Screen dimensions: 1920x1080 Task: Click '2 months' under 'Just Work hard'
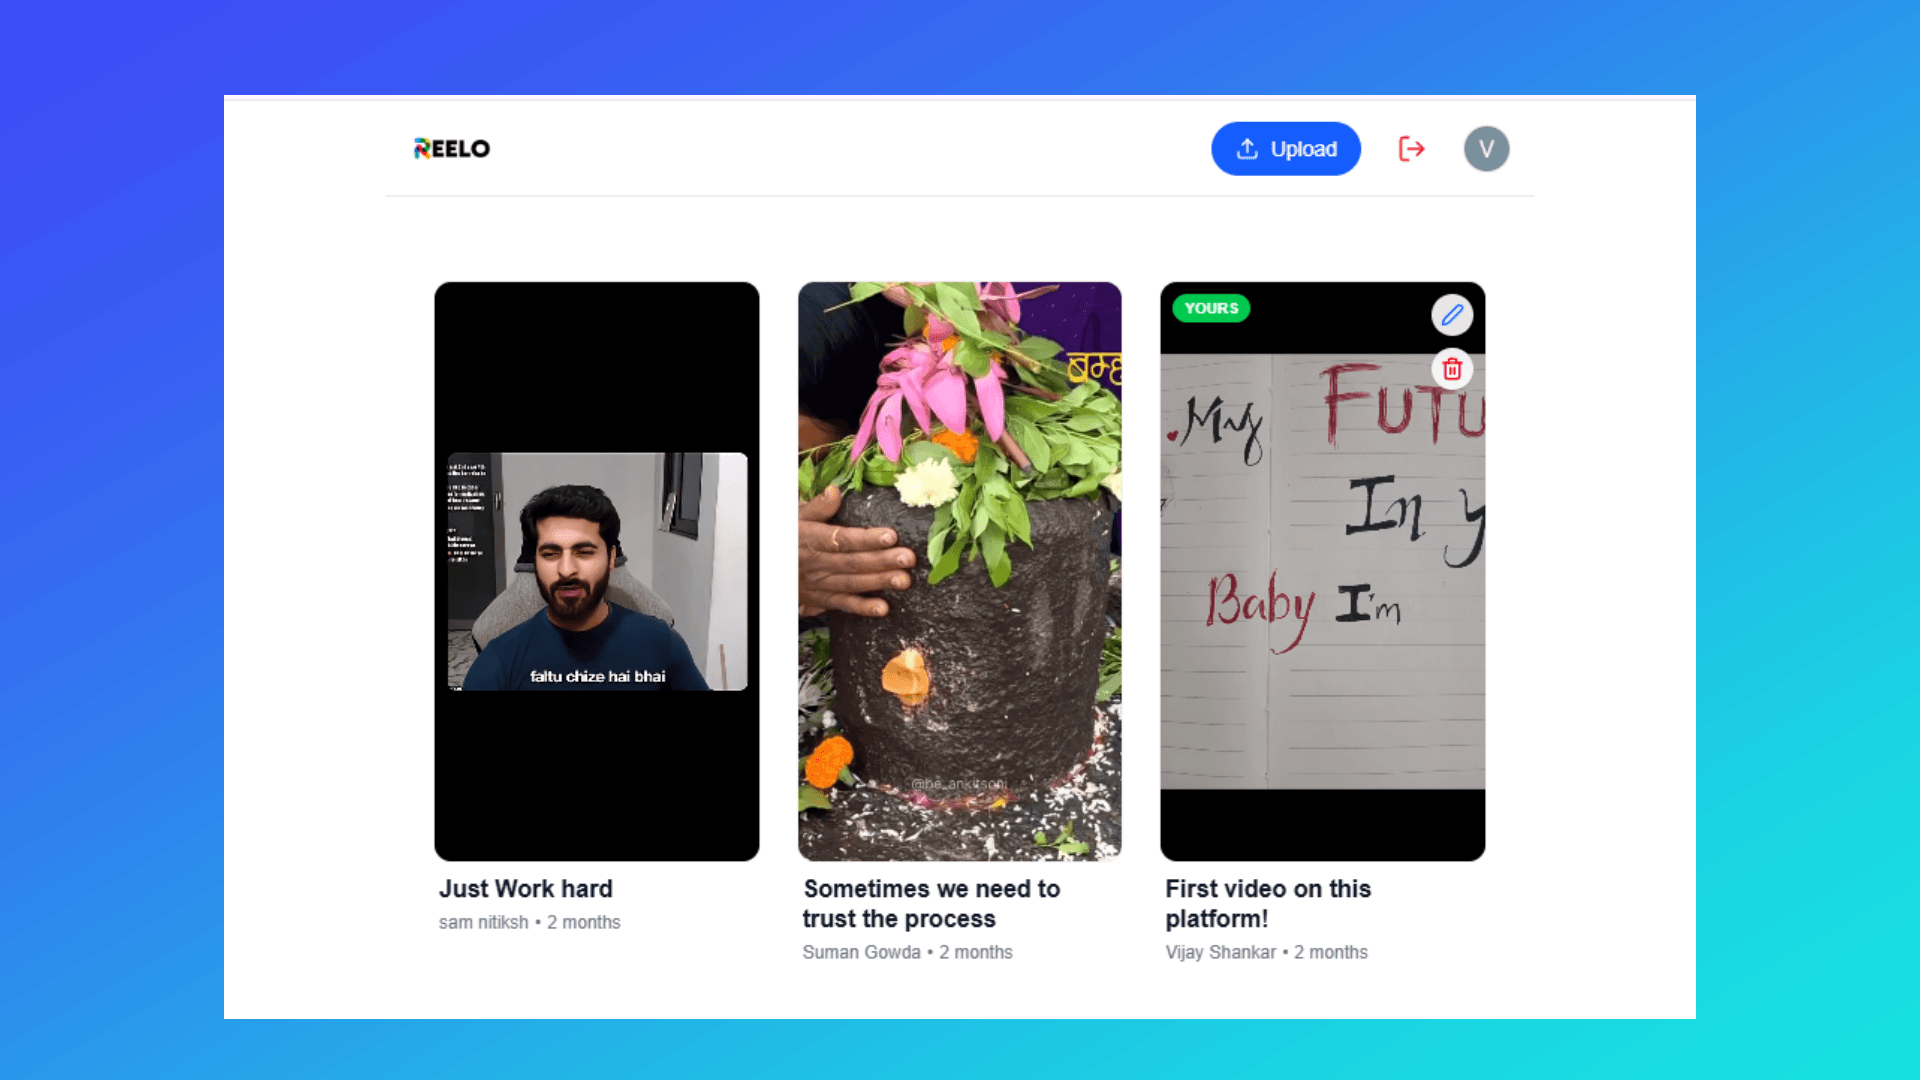point(584,922)
